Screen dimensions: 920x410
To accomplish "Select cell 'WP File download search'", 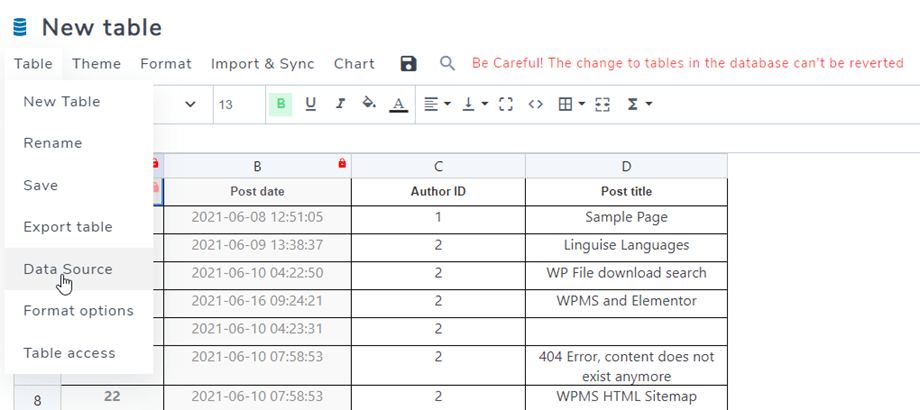I will pos(626,275).
